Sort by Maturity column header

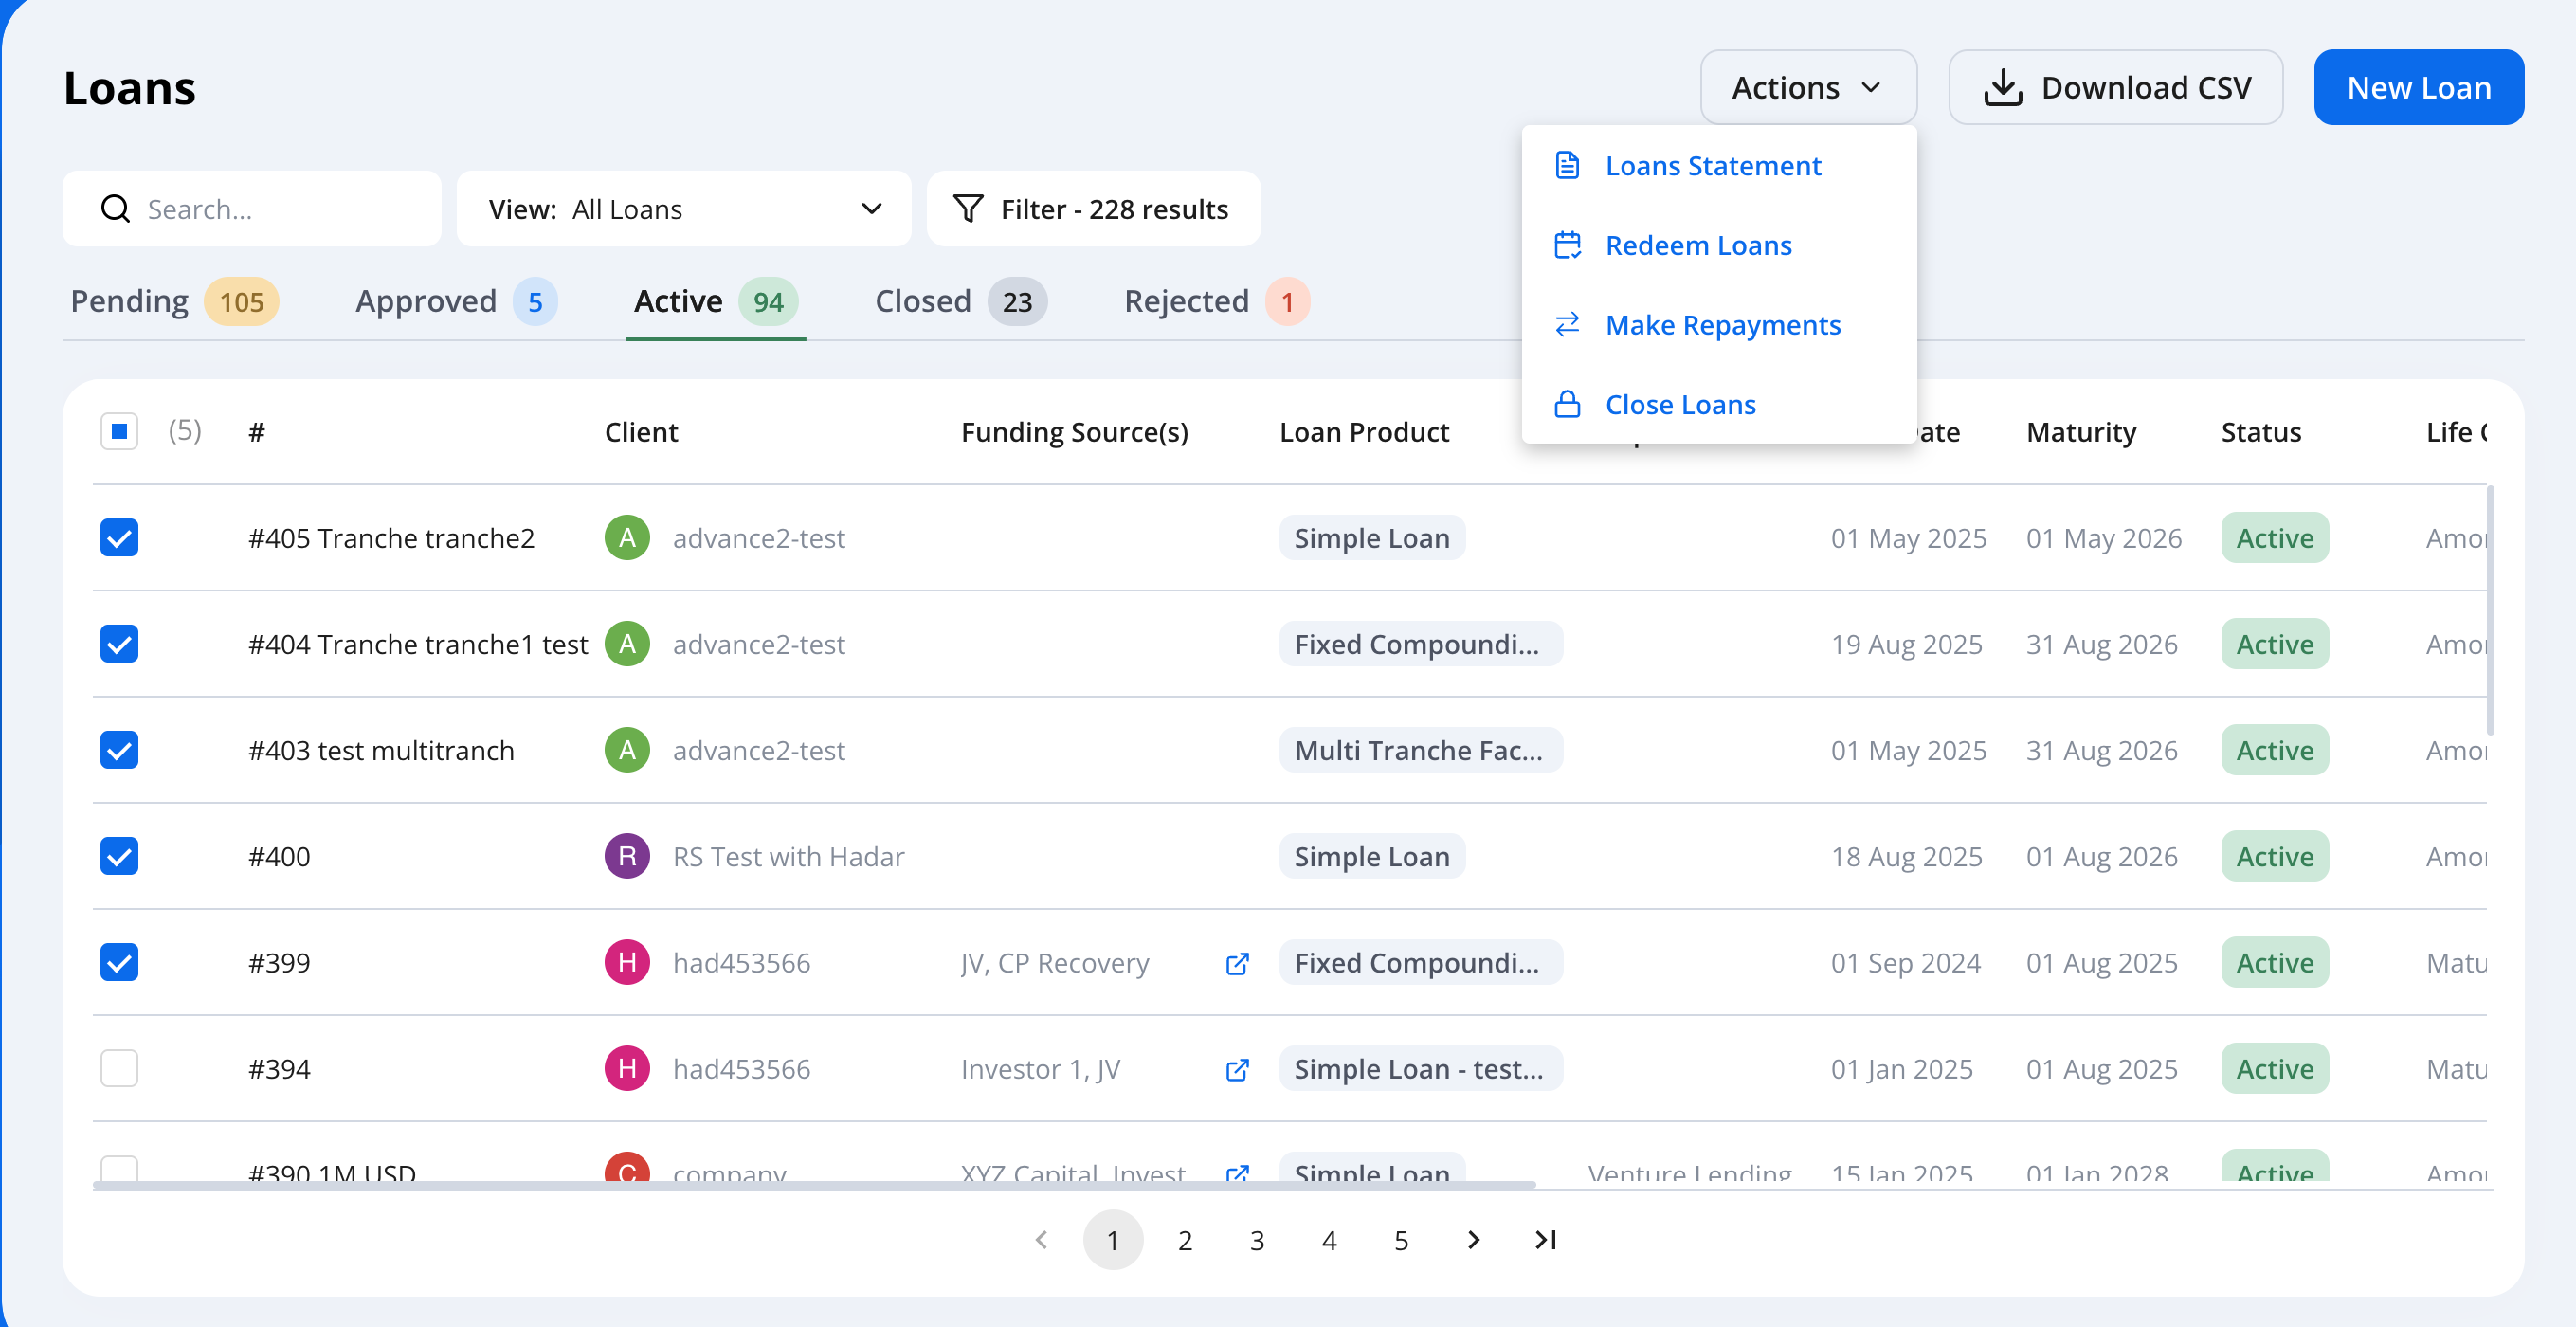tap(2080, 432)
